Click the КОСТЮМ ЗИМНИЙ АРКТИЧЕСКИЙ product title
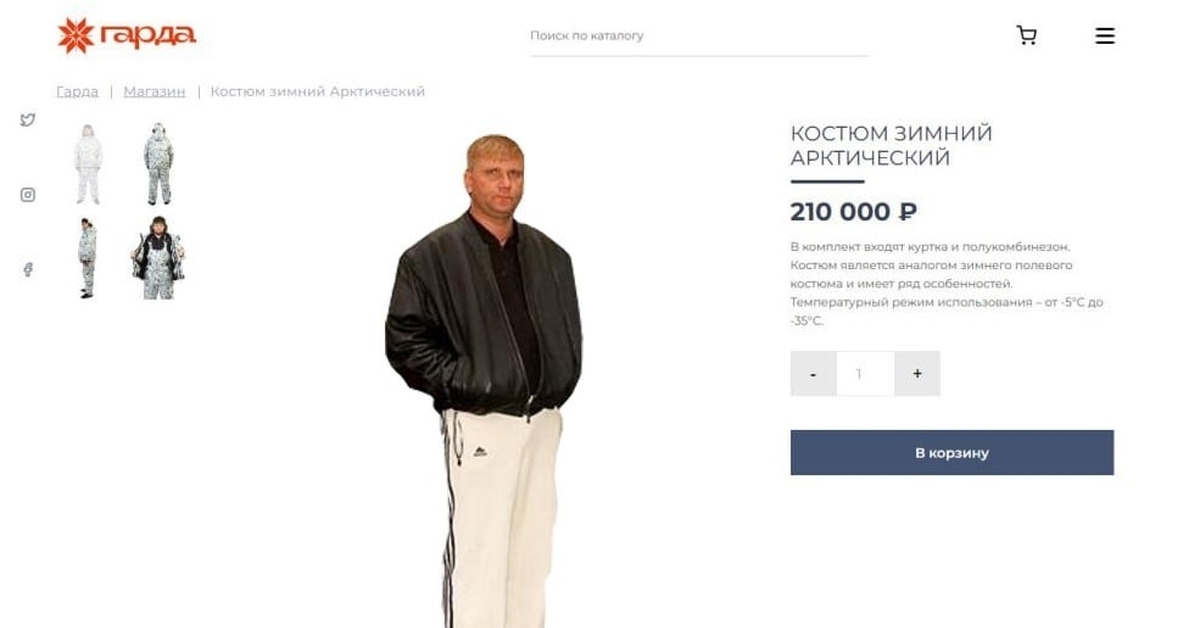Image resolution: width=1200 pixels, height=628 pixels. click(x=891, y=146)
